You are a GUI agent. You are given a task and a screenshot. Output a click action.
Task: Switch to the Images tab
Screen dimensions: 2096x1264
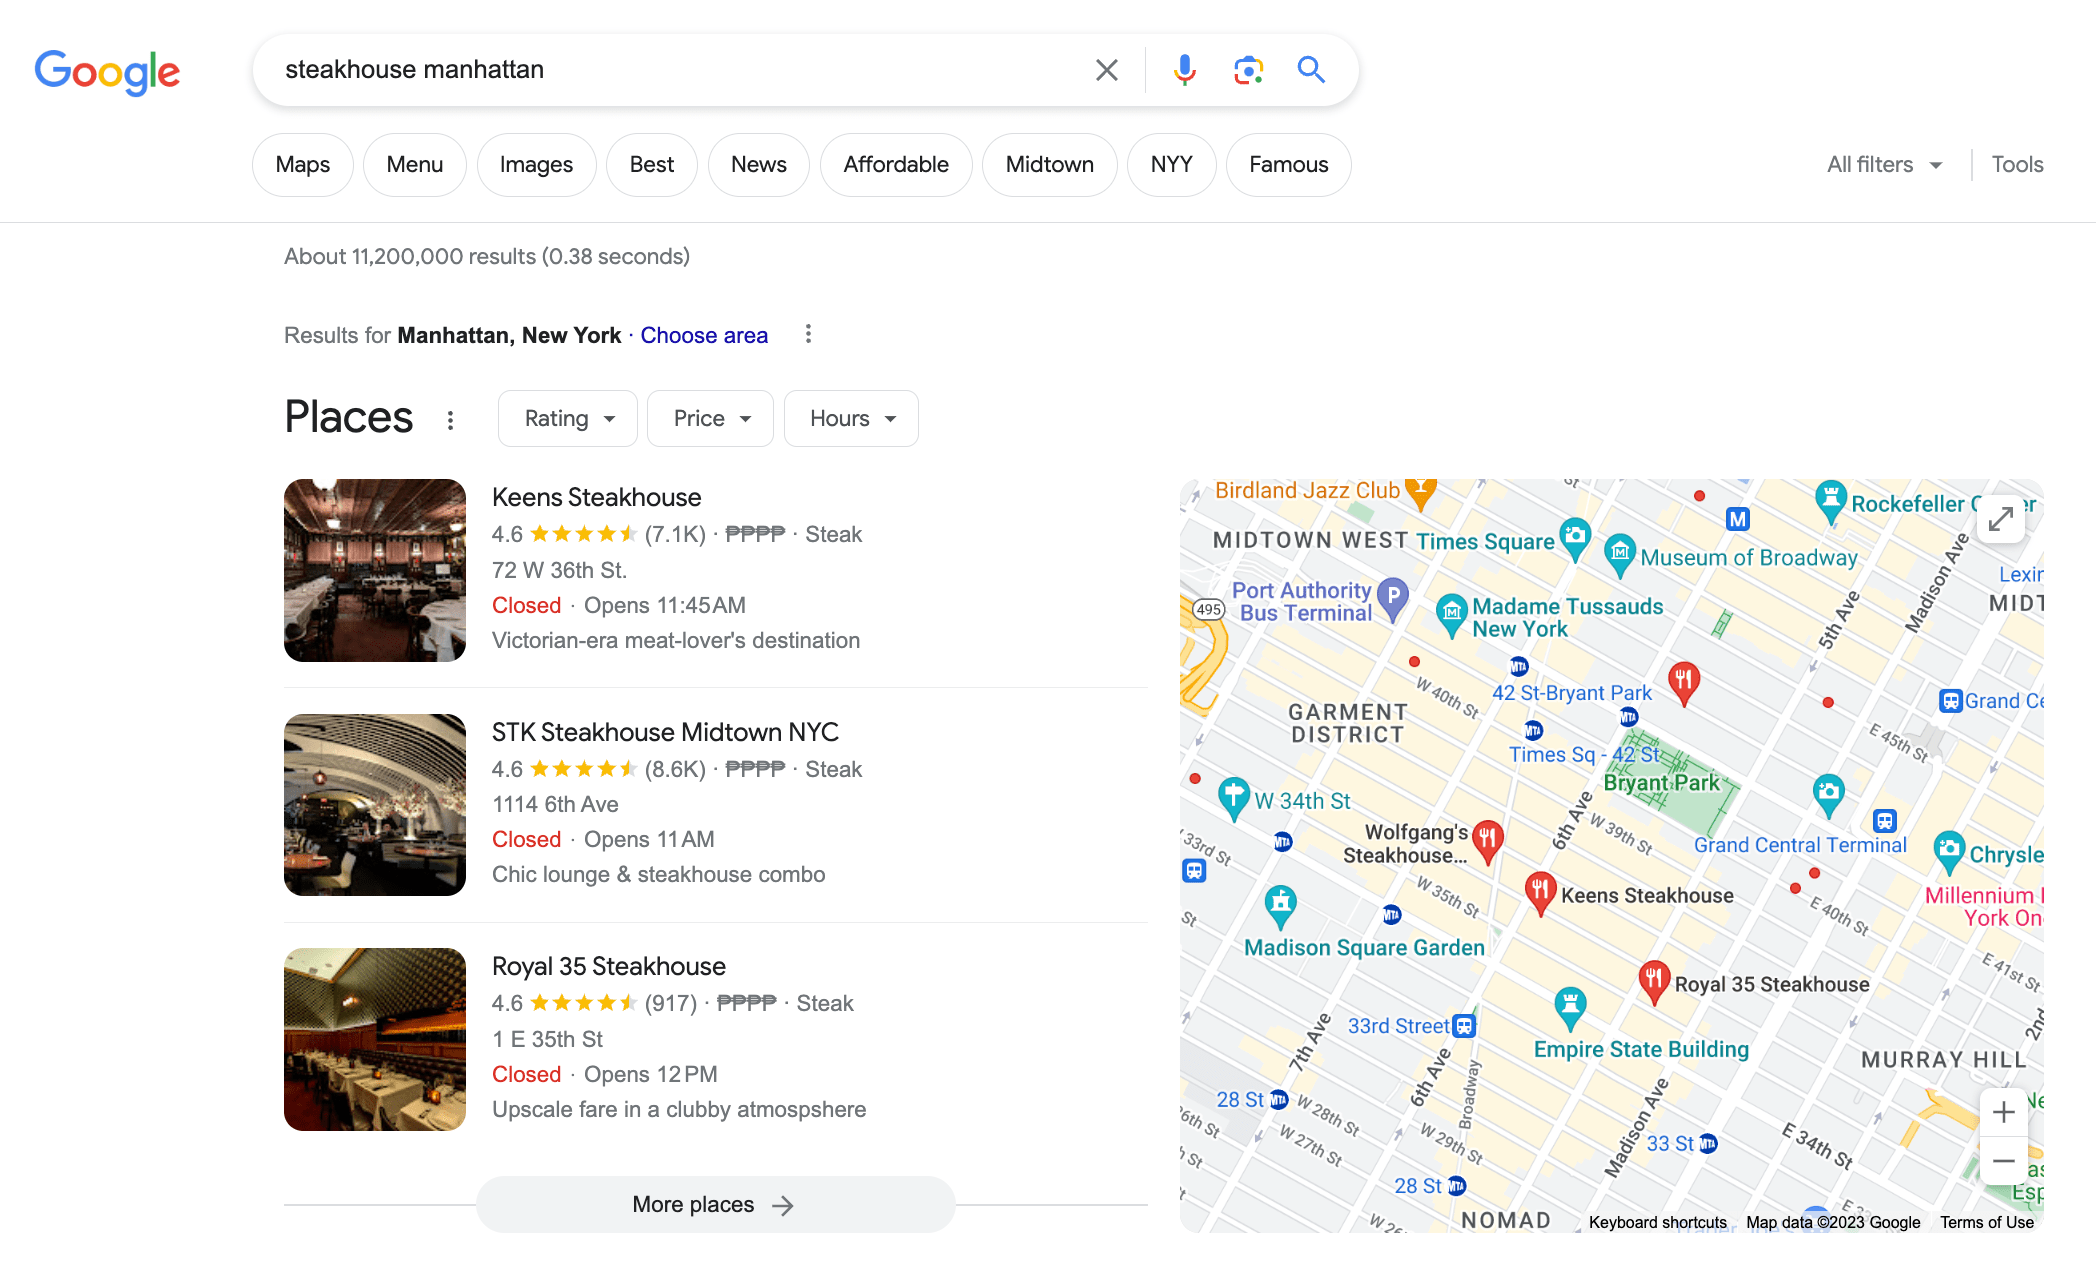(x=536, y=165)
